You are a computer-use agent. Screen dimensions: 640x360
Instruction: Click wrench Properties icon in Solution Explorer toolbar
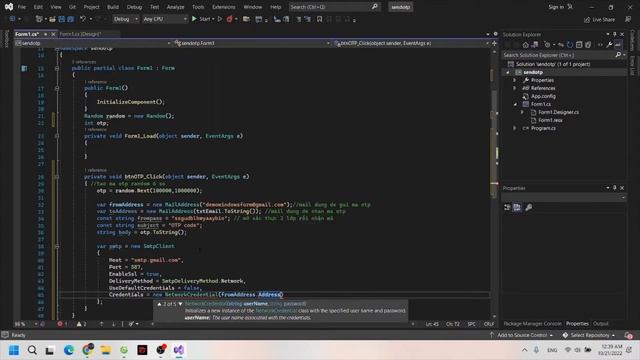pyautogui.click(x=609, y=45)
